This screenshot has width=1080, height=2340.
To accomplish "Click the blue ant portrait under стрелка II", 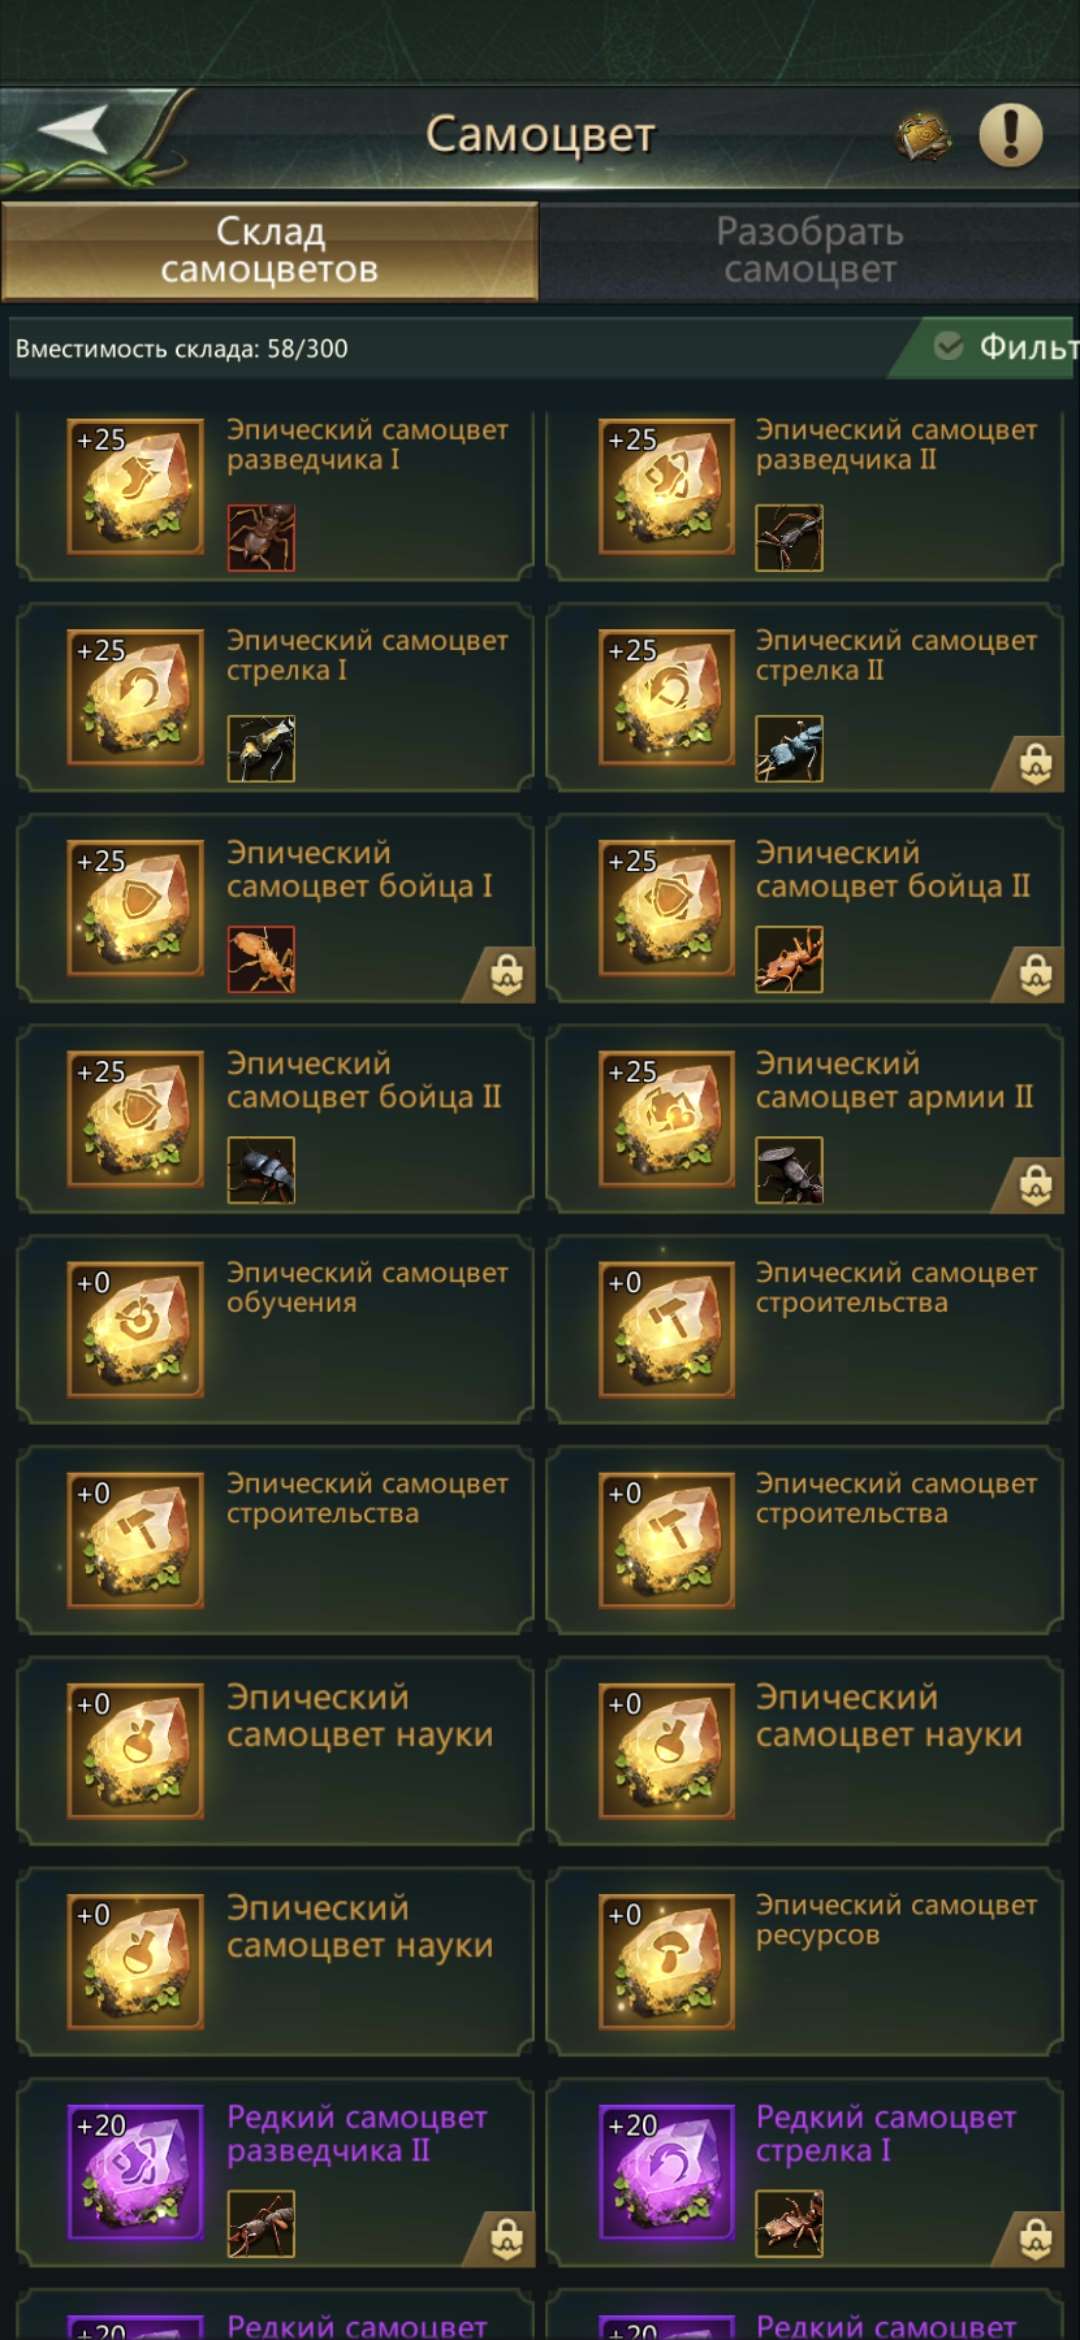I will click(789, 748).
